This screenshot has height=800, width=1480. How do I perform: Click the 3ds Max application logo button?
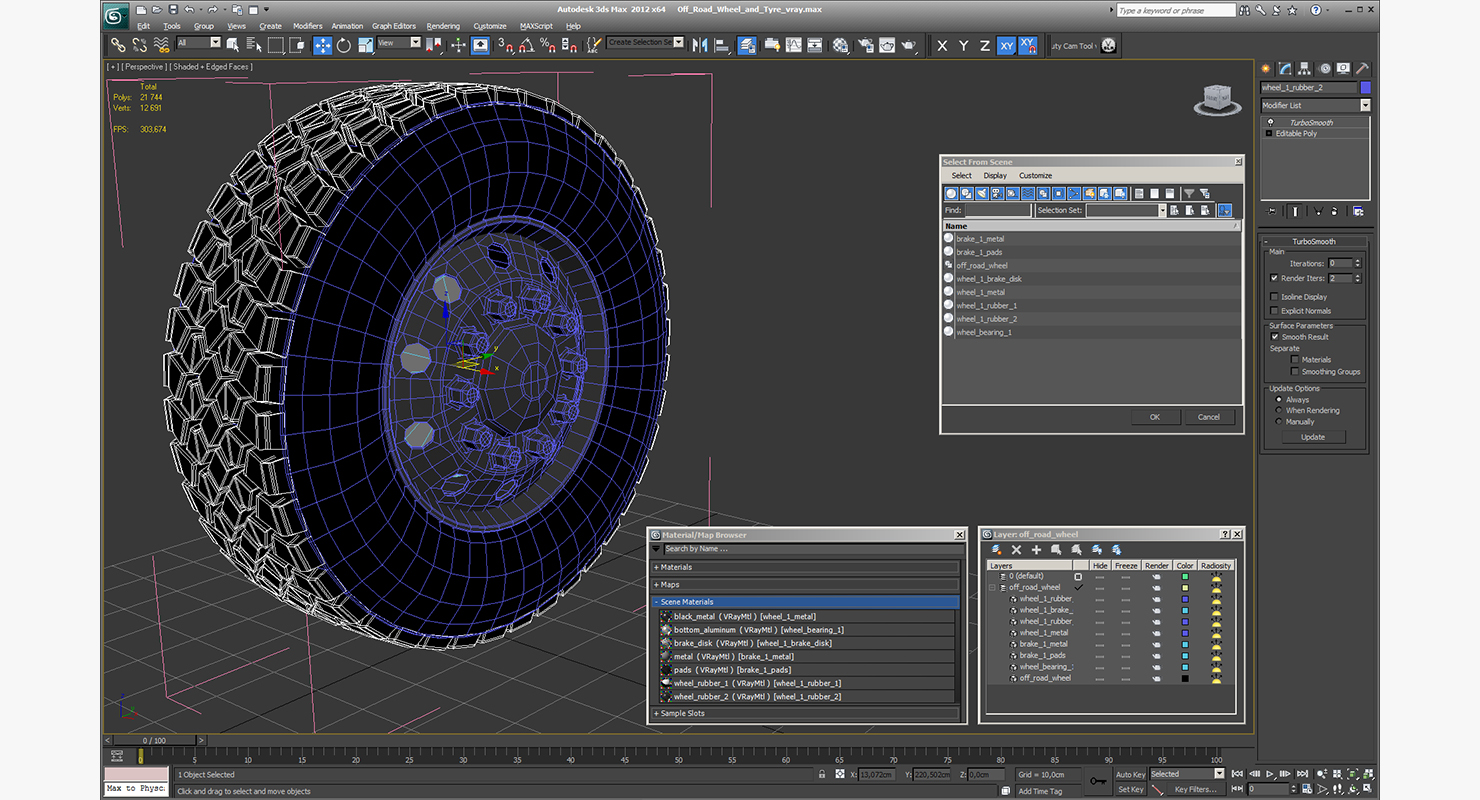point(116,15)
